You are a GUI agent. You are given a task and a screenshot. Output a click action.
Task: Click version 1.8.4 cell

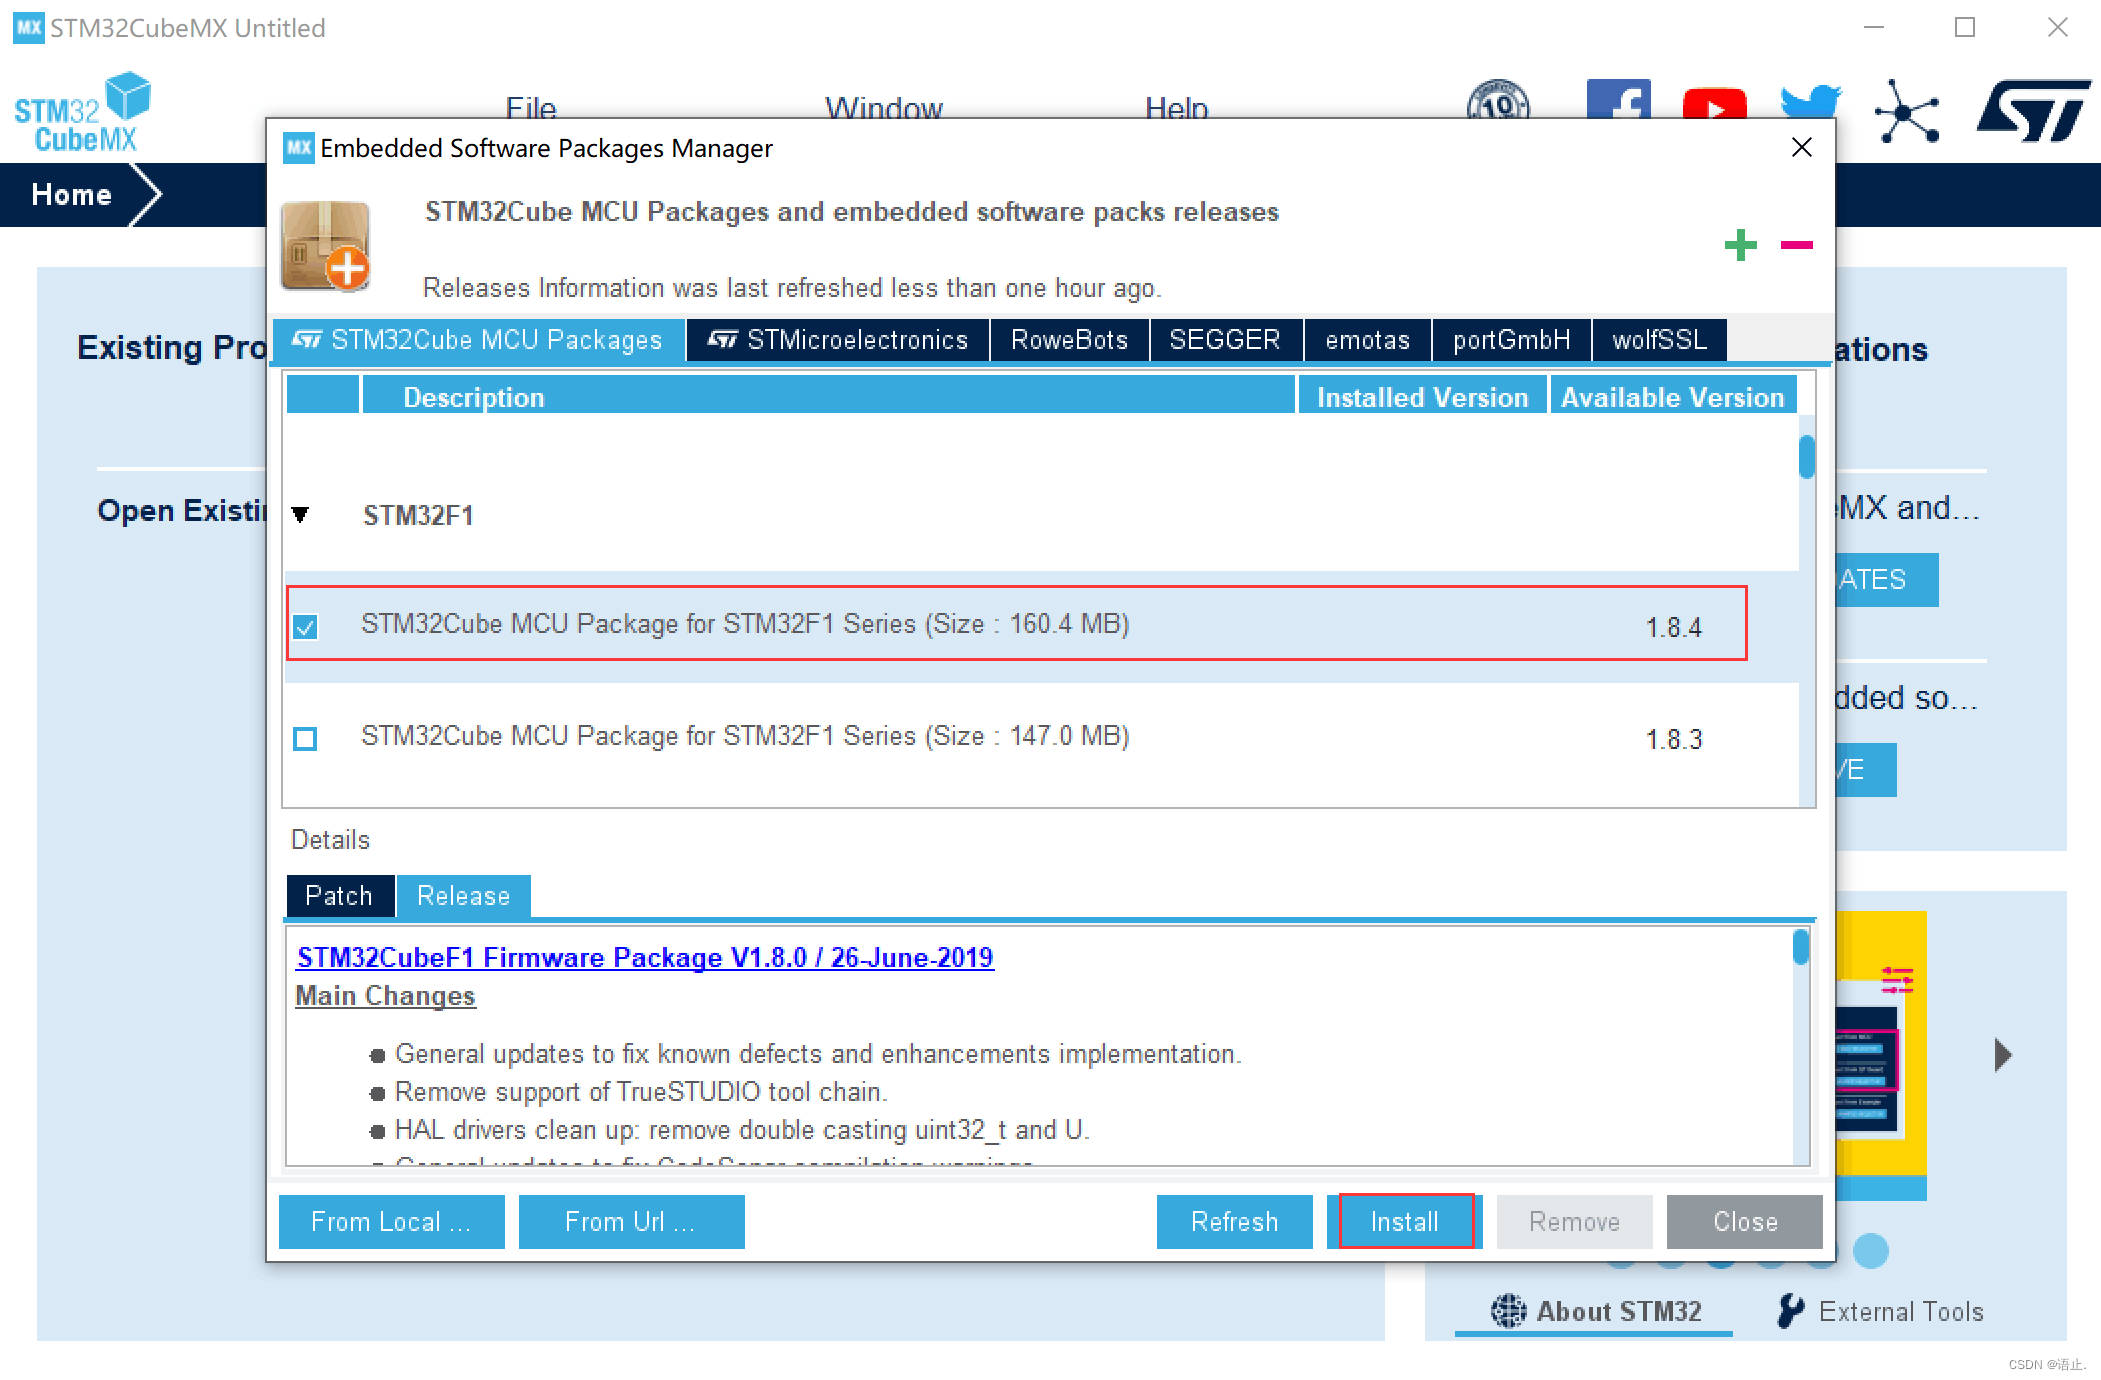click(1673, 627)
